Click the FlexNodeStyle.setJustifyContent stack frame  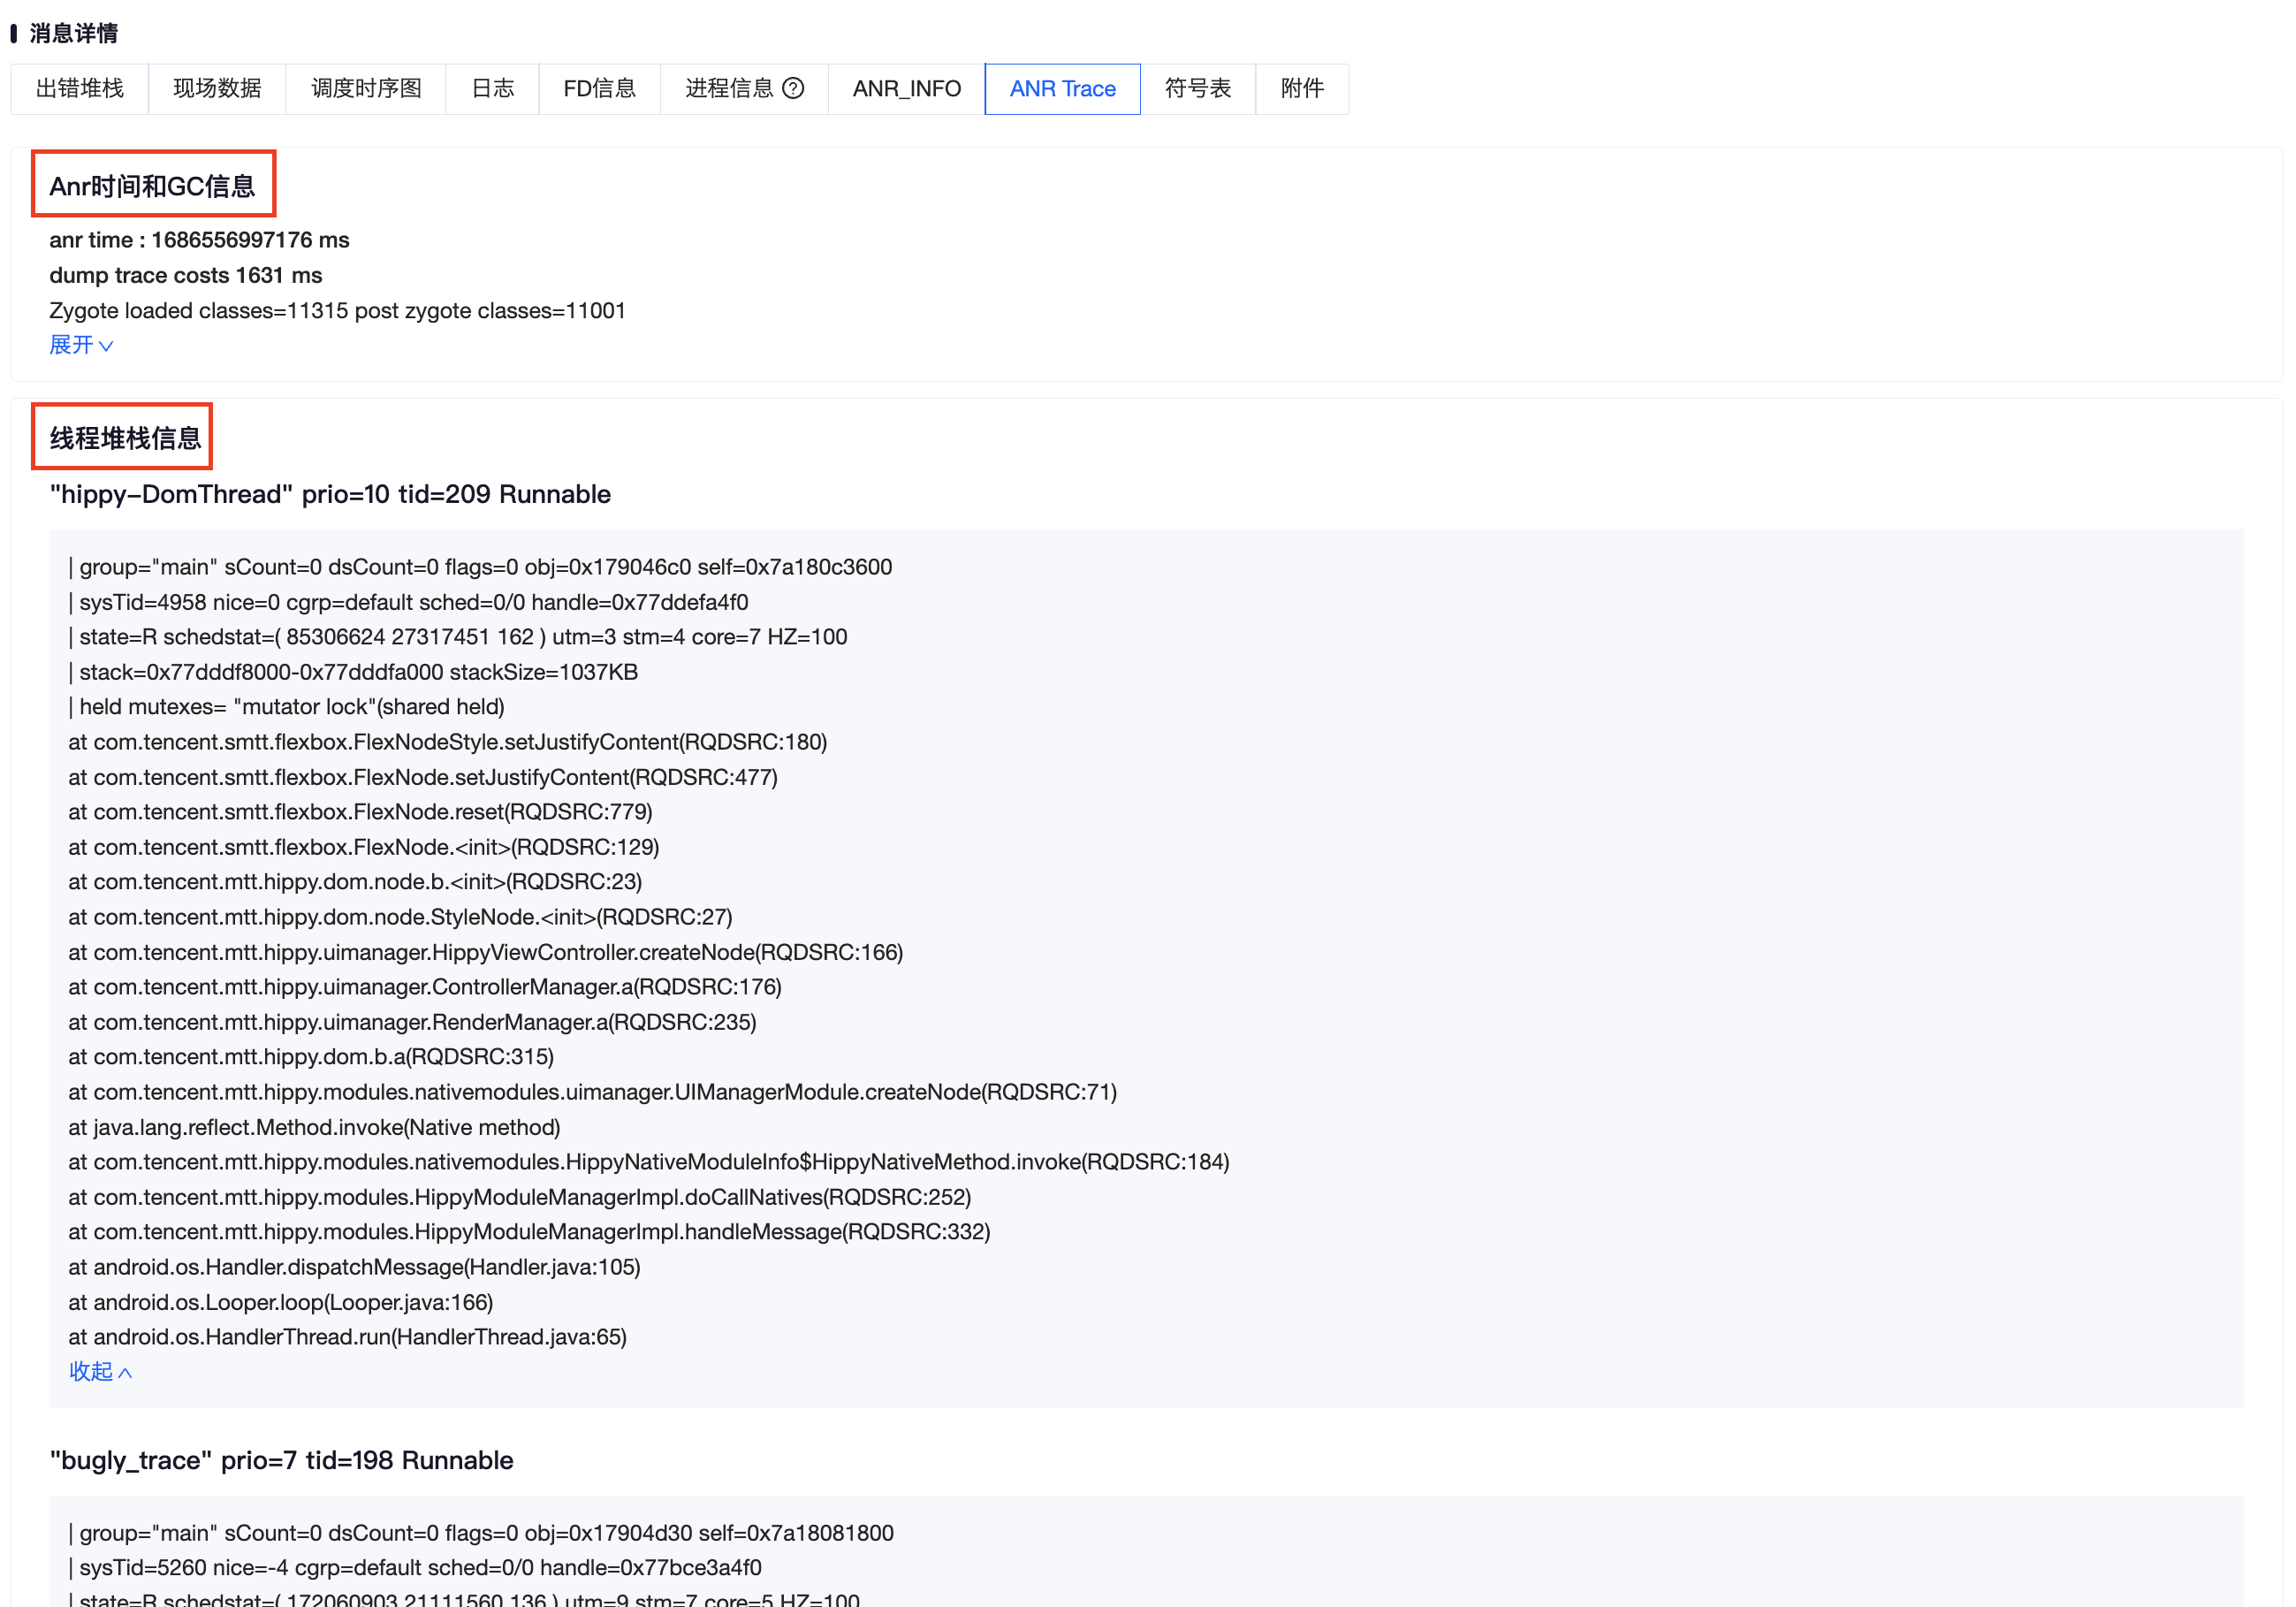tap(447, 742)
